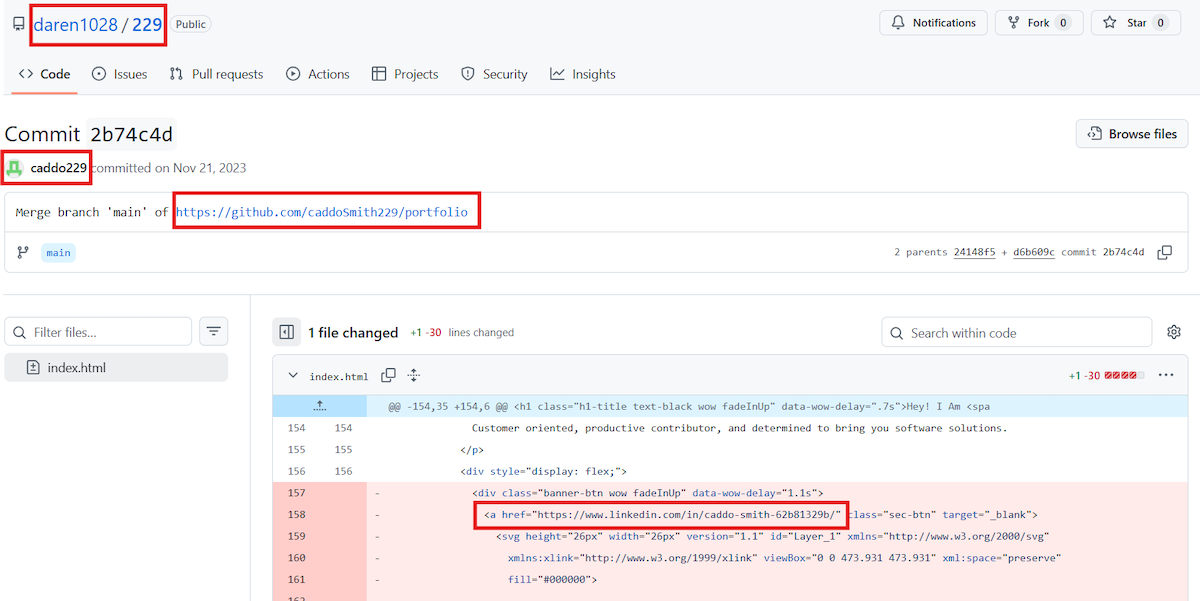Screen dimensions: 1200x601
Task: Click caddo229 avatar image
Action: pos(15,168)
